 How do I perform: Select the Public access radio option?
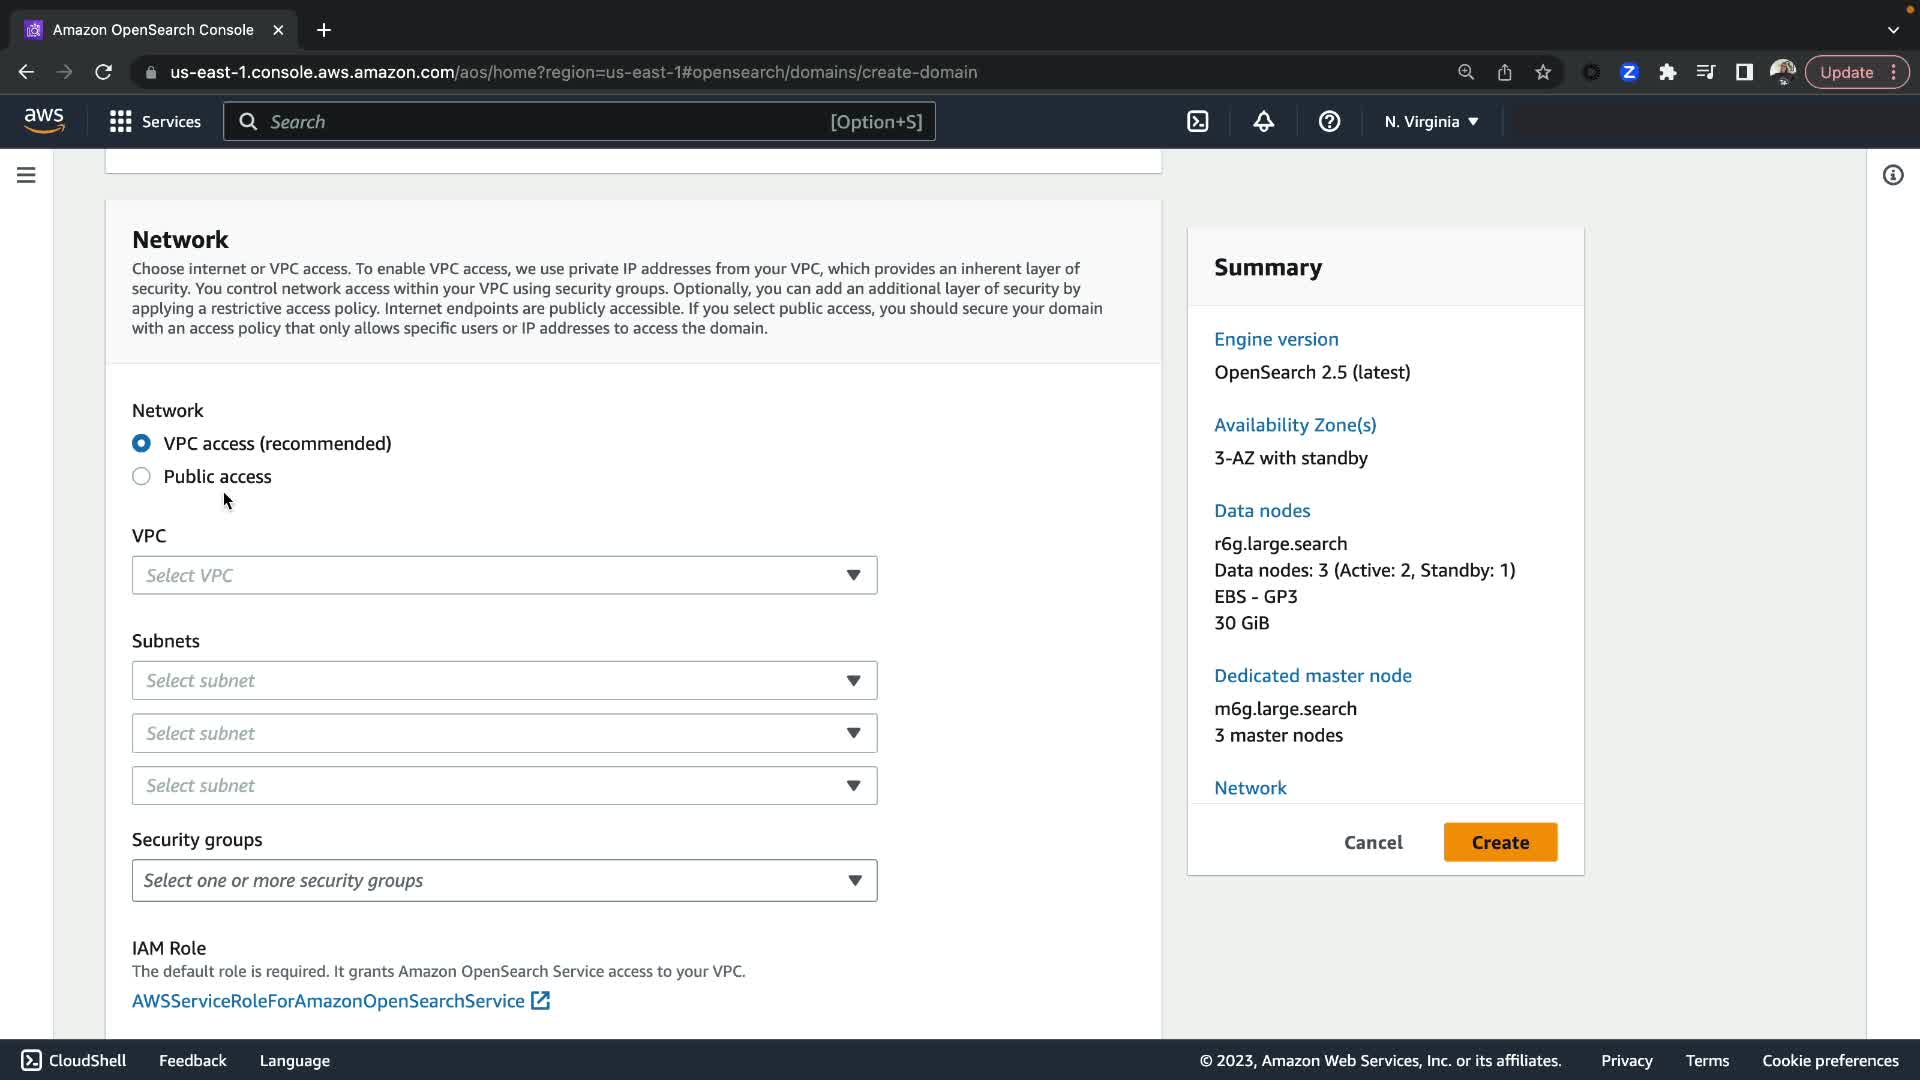tap(141, 476)
